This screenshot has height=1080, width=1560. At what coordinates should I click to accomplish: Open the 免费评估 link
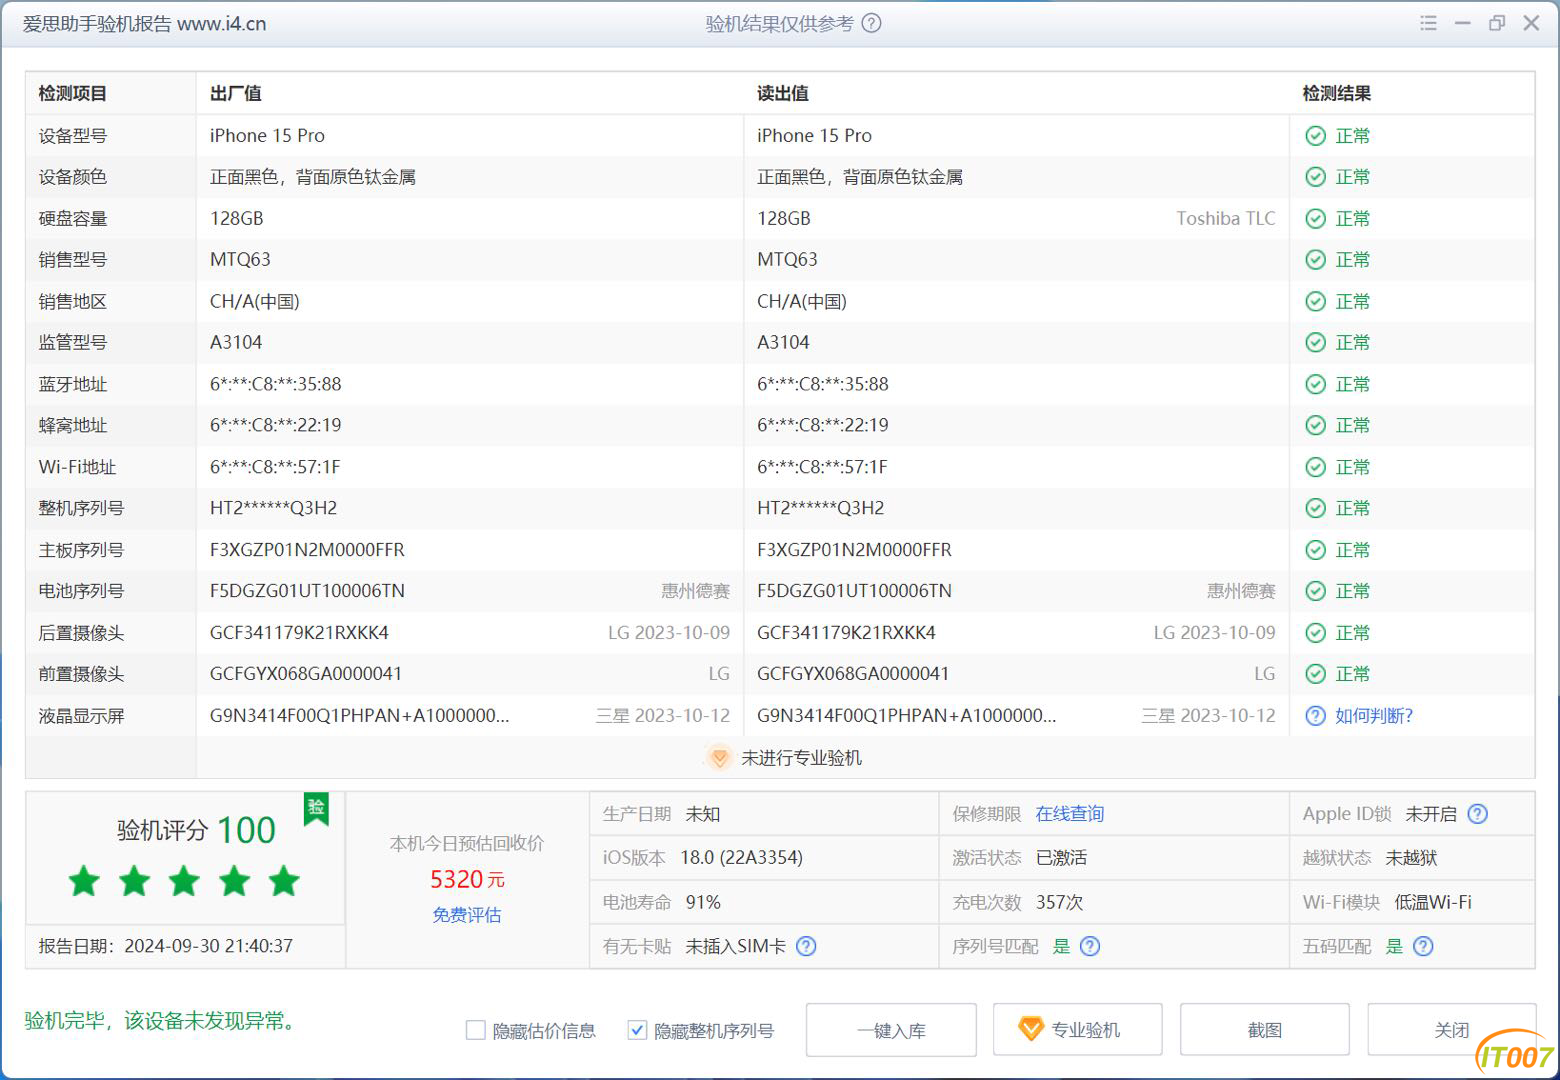pyautogui.click(x=467, y=915)
